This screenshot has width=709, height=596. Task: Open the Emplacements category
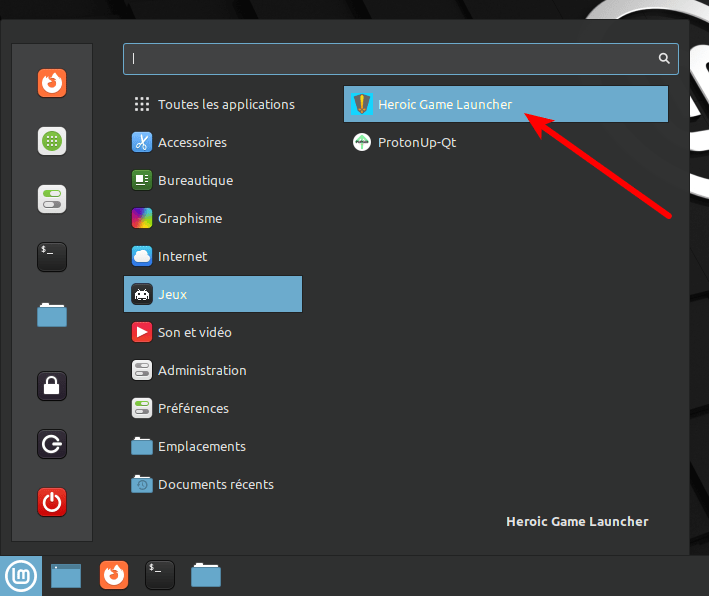(x=213, y=446)
